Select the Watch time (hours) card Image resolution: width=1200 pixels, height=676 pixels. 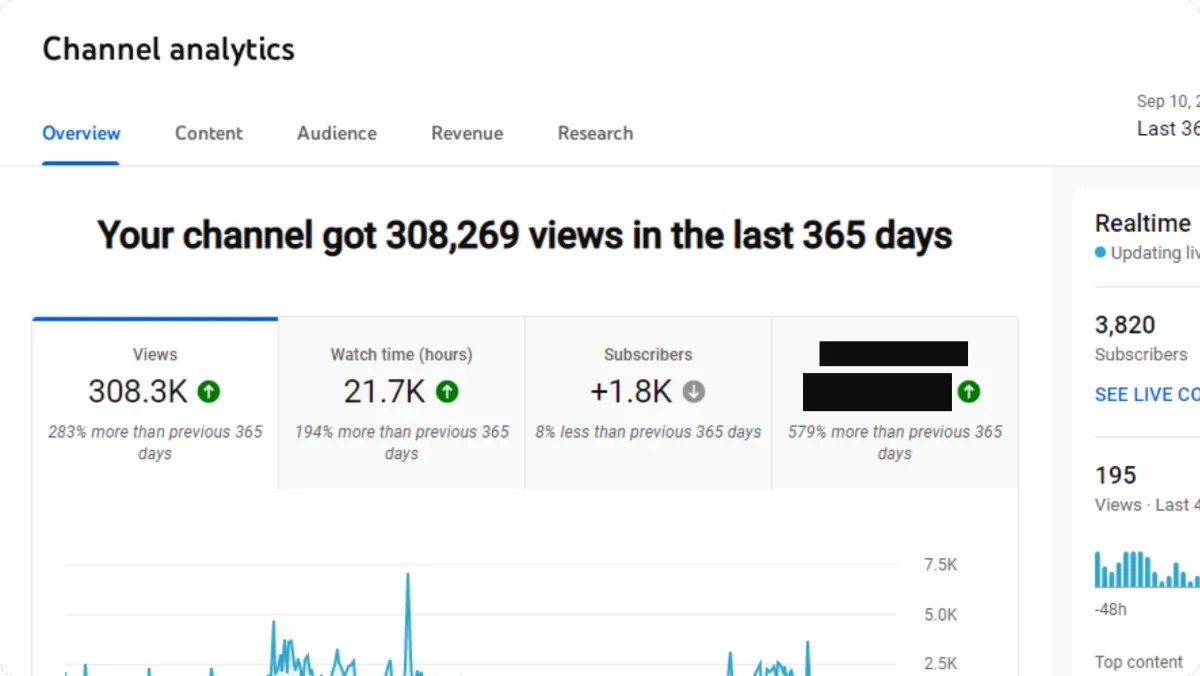(401, 403)
